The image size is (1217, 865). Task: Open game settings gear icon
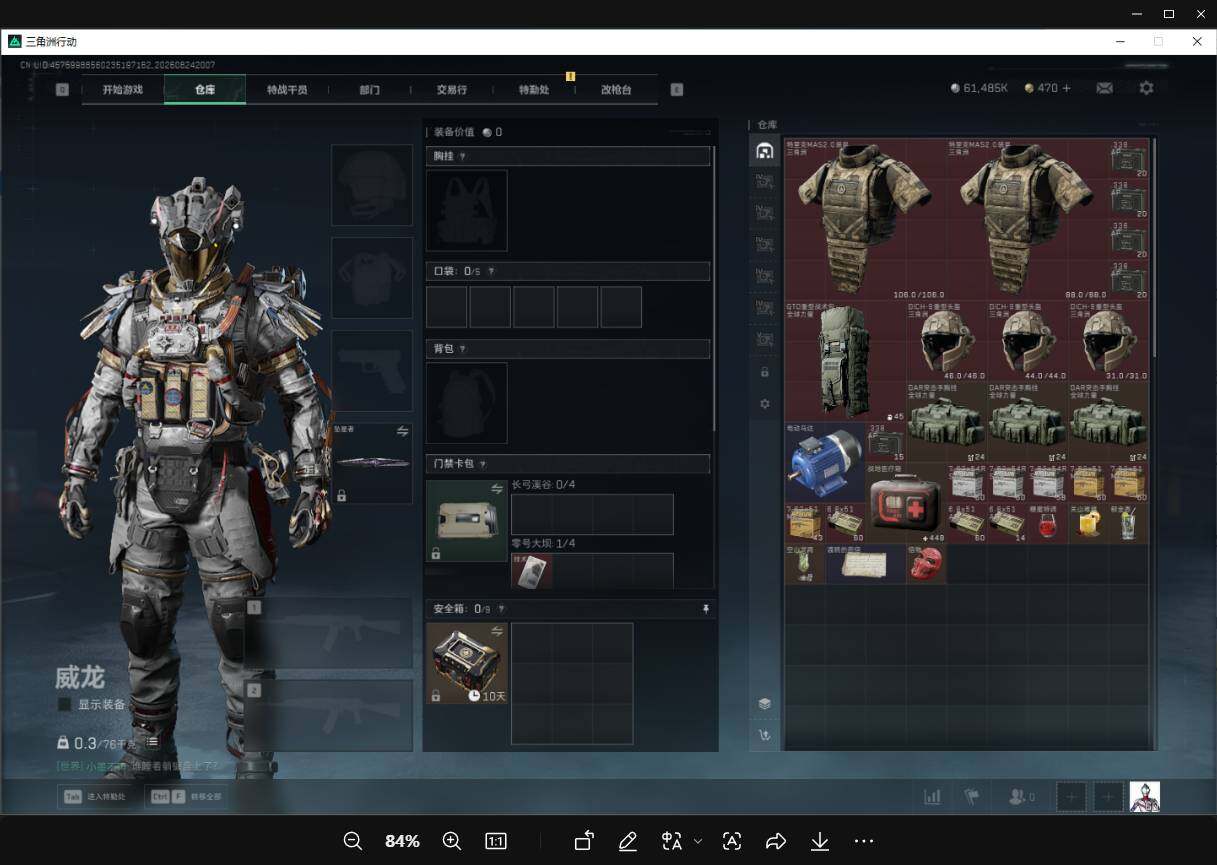1146,88
